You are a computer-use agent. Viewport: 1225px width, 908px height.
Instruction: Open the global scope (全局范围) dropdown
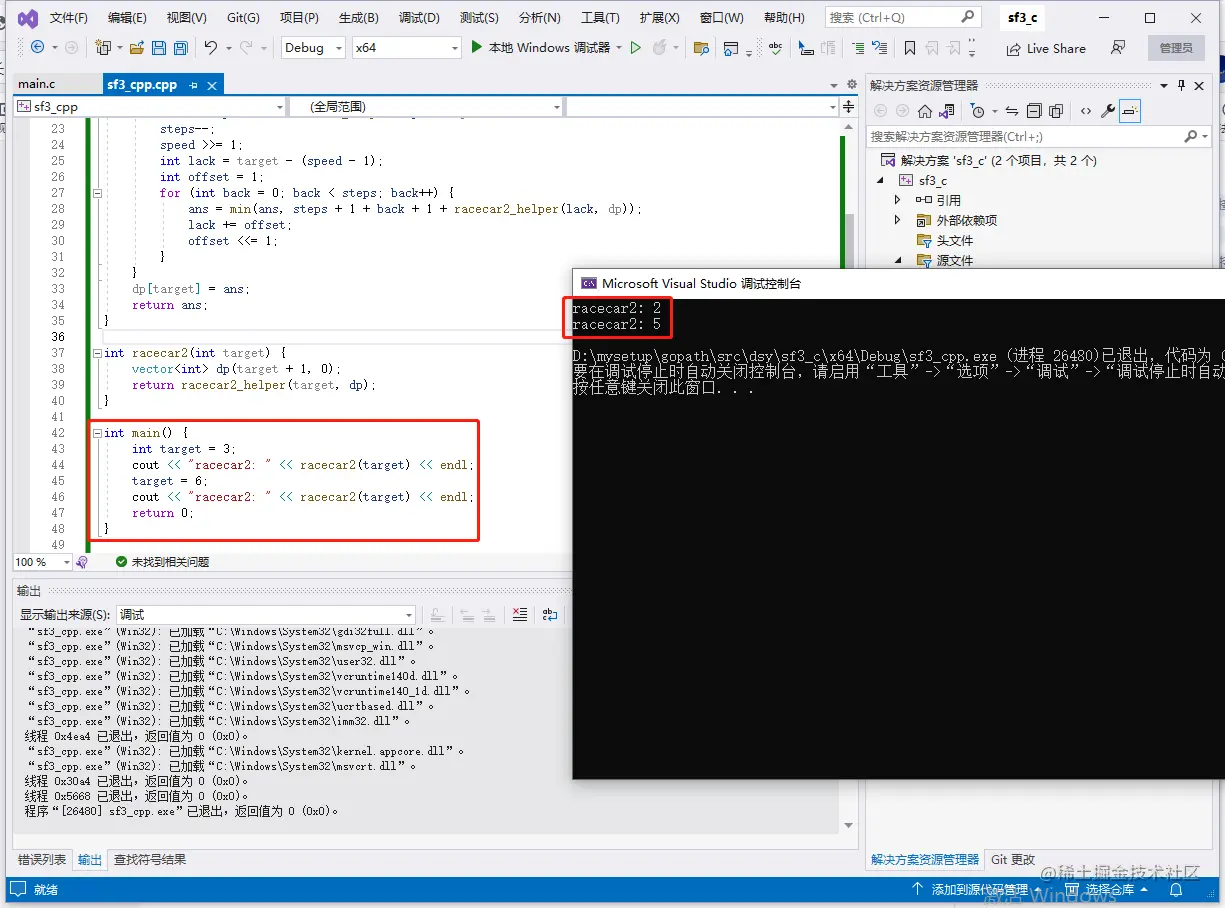click(426, 106)
